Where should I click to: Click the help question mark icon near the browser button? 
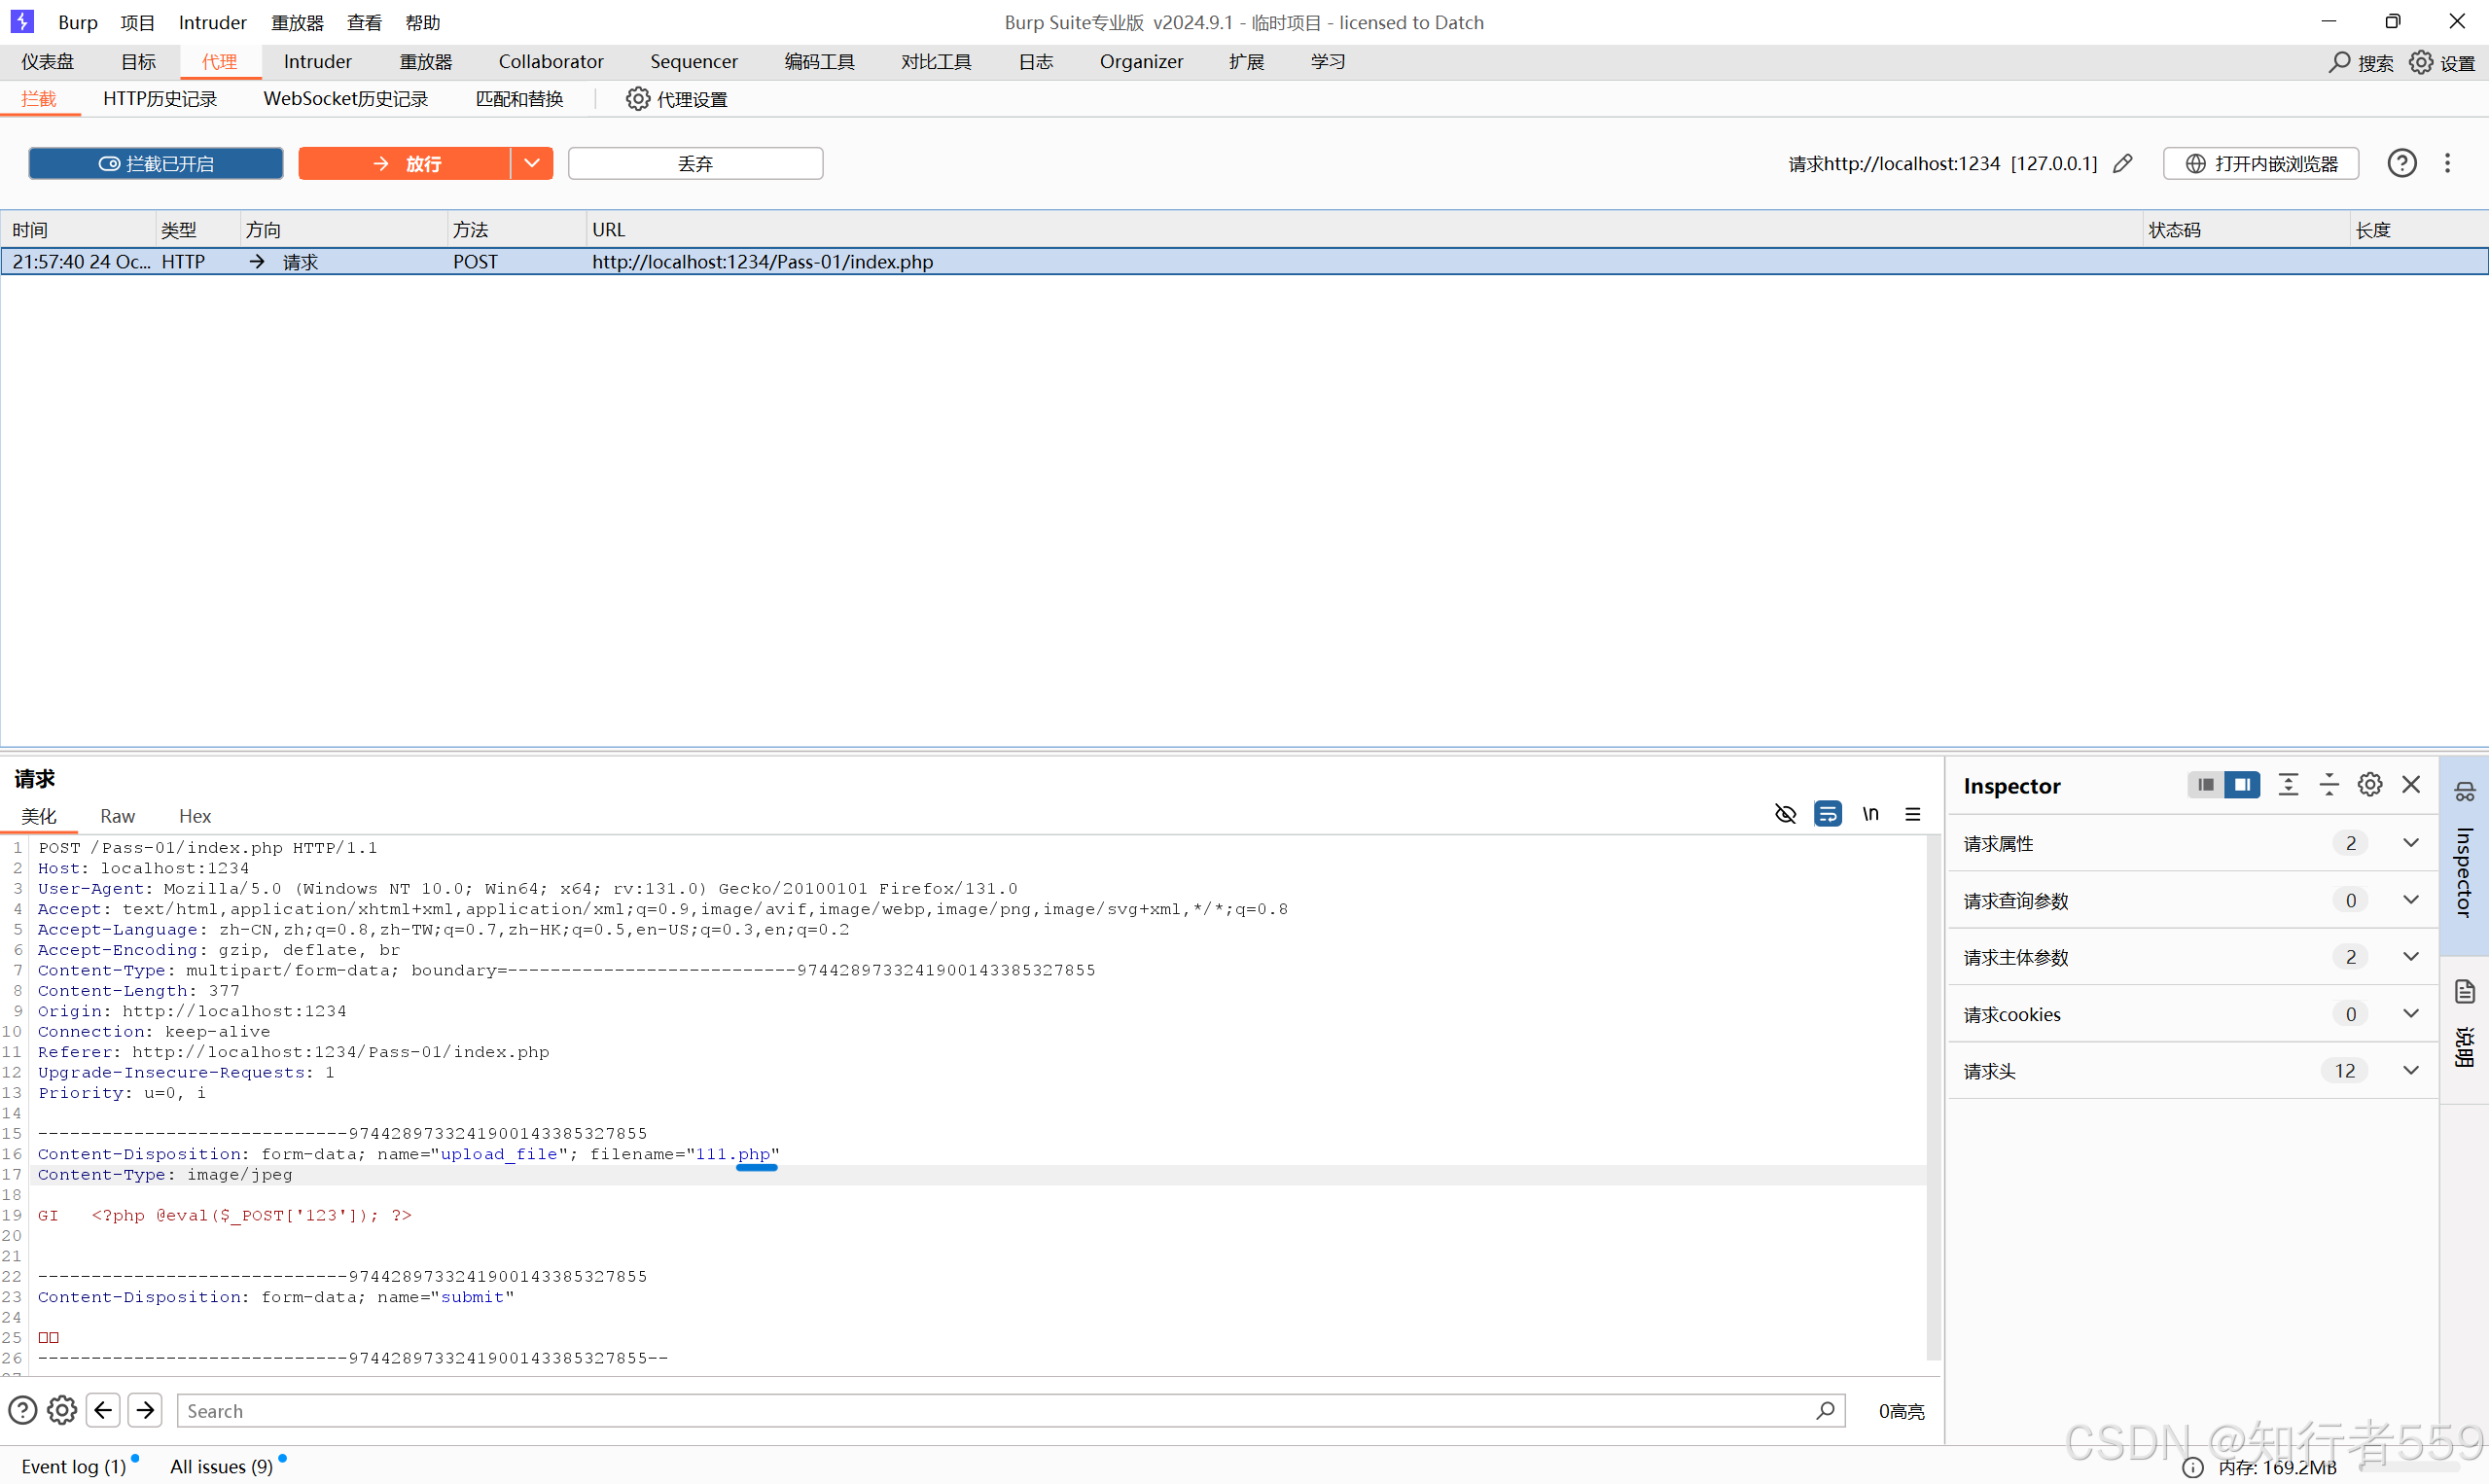click(x=2401, y=163)
